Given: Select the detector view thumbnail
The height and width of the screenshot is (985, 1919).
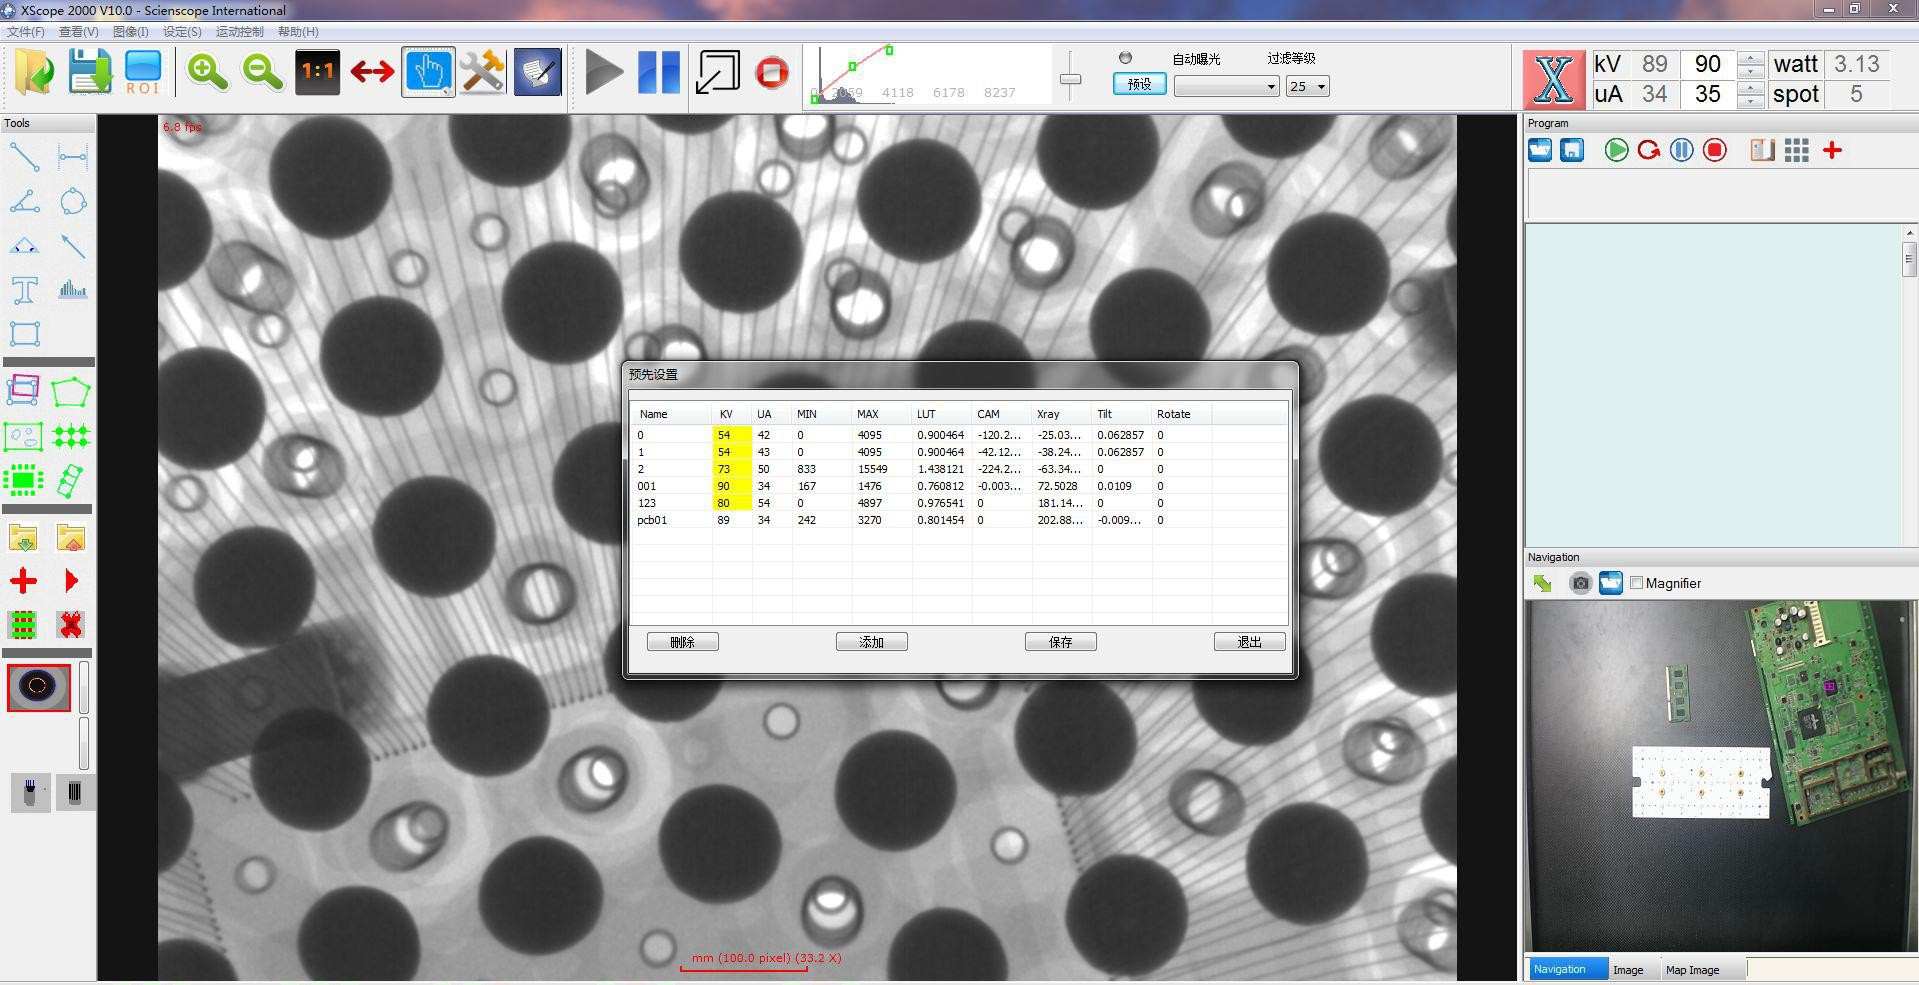Looking at the screenshot, I should coord(39,687).
